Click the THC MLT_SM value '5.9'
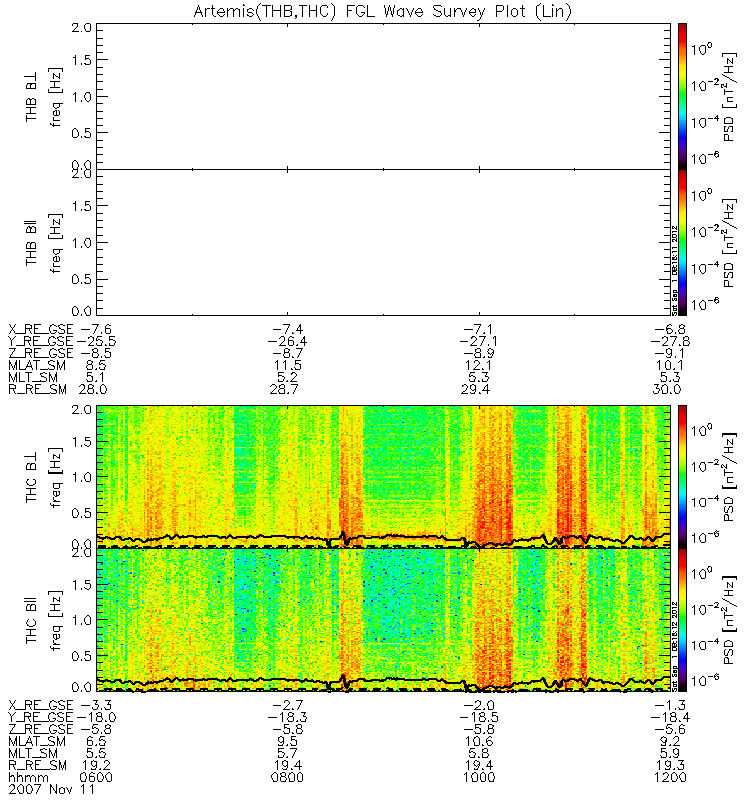750x800 pixels. tap(670, 754)
